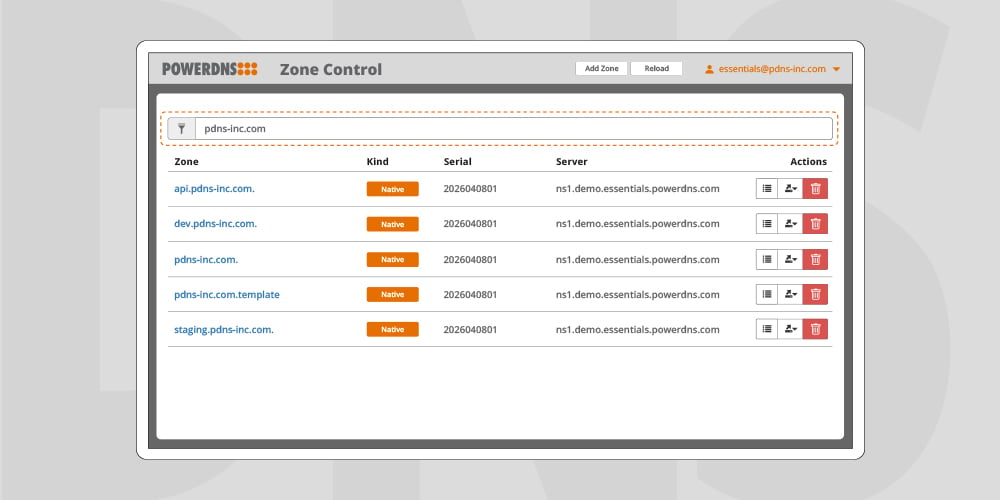The image size is (1000, 500).
Task: Click the Native badge for pdns-inc.com. row
Action: [392, 260]
